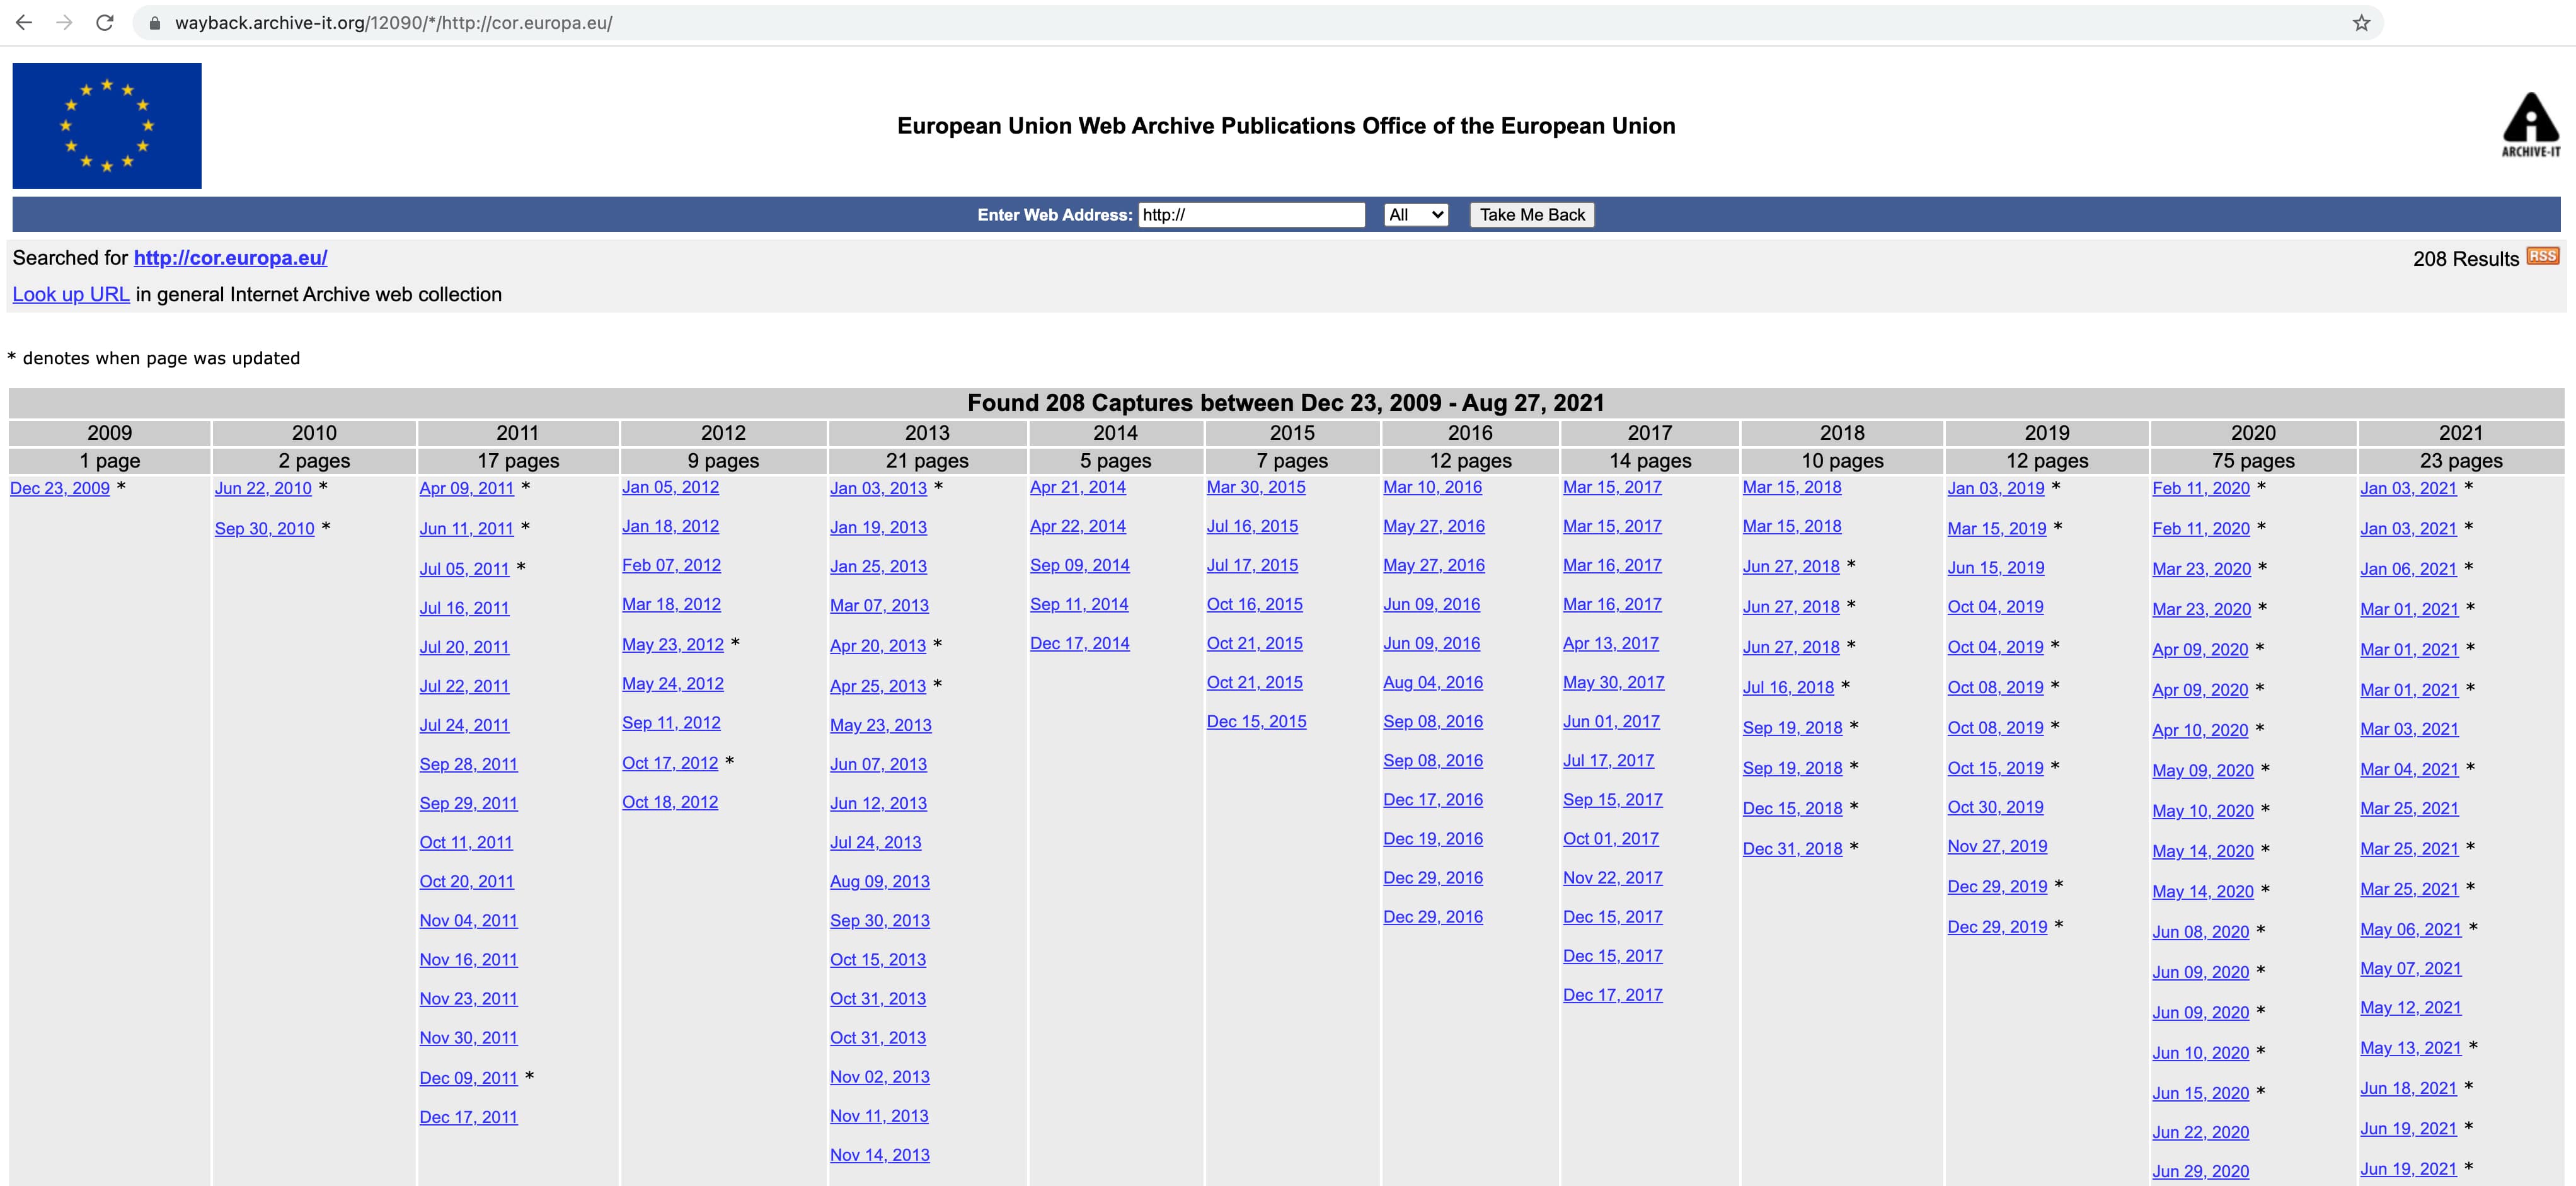This screenshot has width=2576, height=1186.
Task: Click the browser forward arrow
Action: click(64, 22)
